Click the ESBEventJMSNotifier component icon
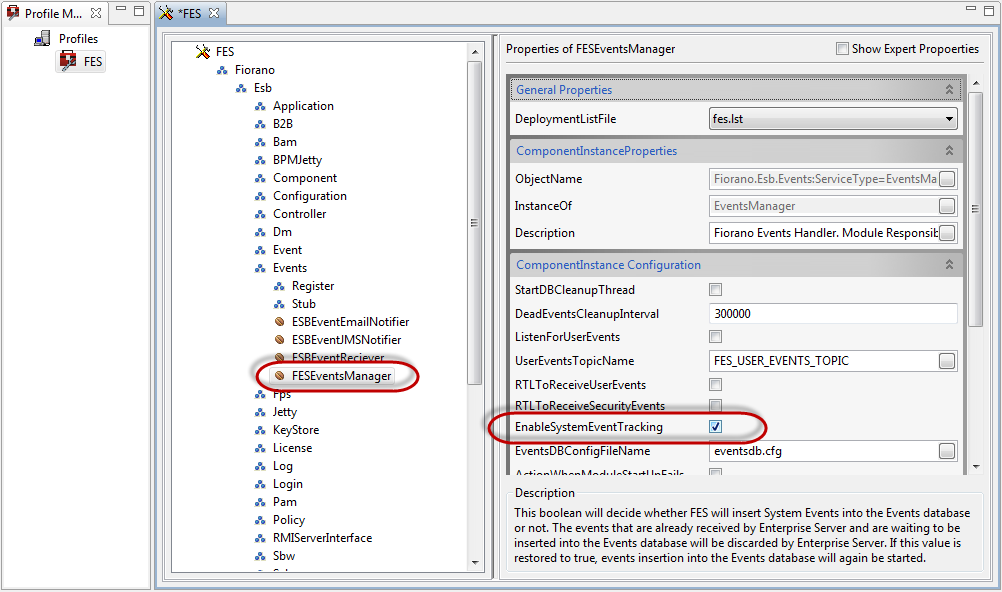Image resolution: width=1002 pixels, height=592 pixels. 279,339
